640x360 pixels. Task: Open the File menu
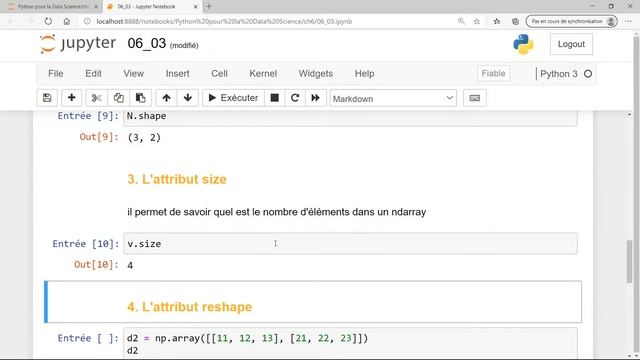click(56, 73)
